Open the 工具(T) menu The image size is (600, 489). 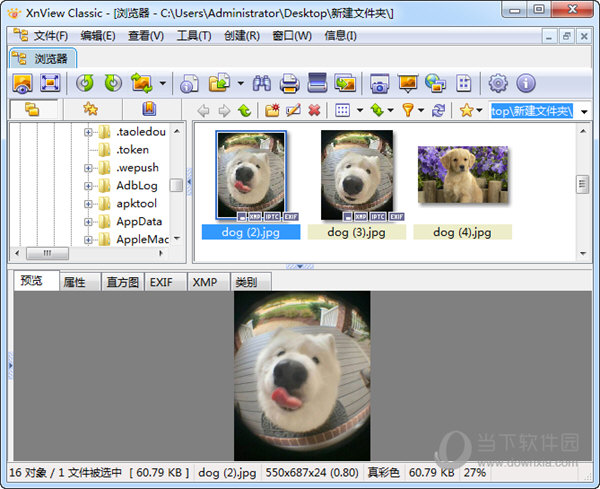(193, 36)
